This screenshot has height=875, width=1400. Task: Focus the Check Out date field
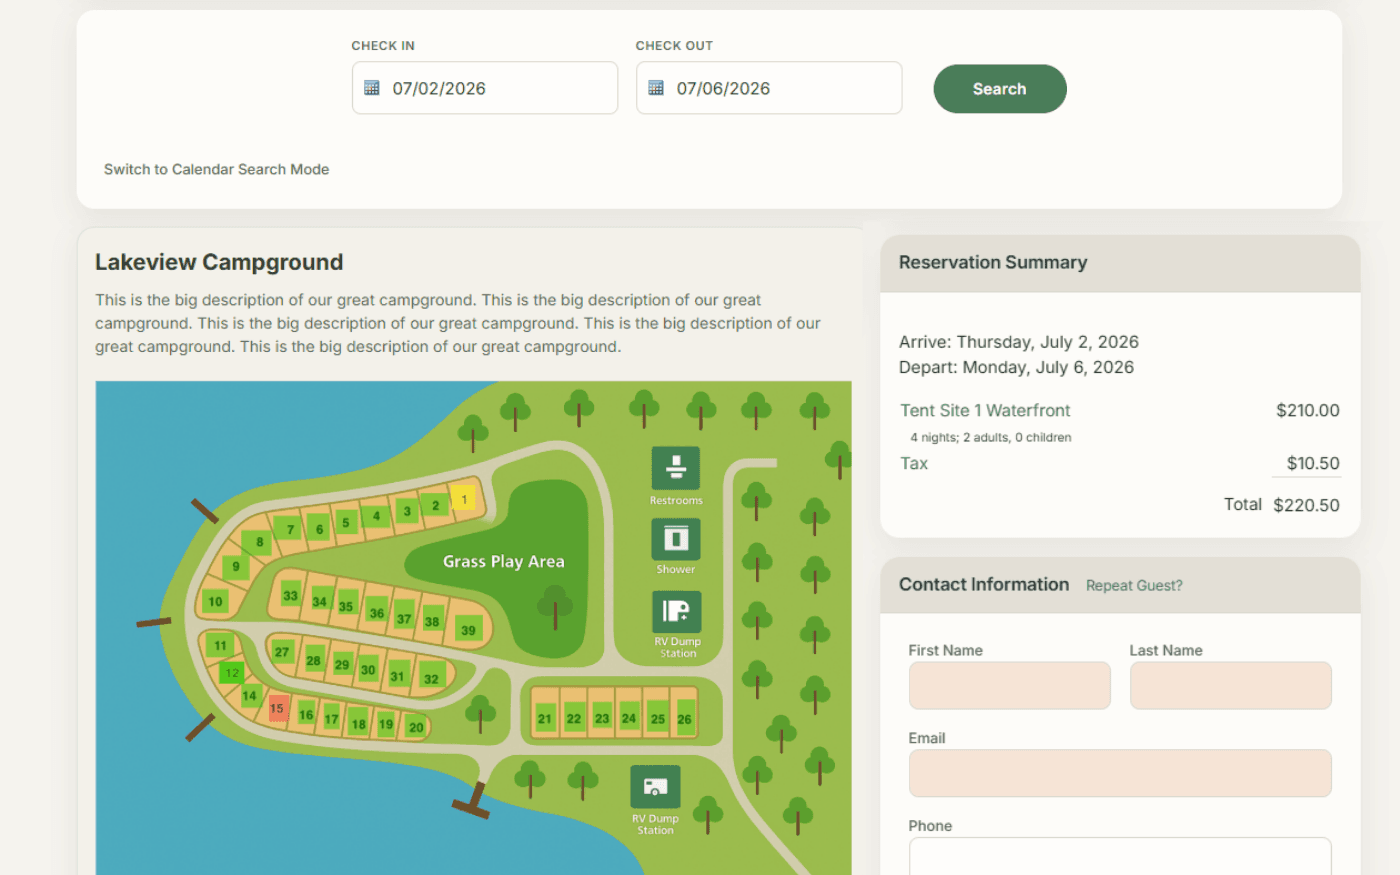769,88
